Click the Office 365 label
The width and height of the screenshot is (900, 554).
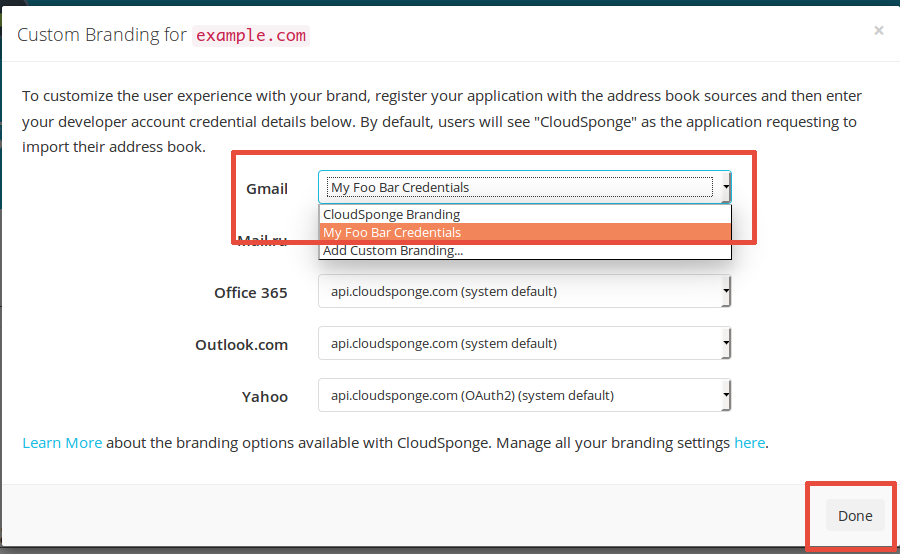(251, 293)
